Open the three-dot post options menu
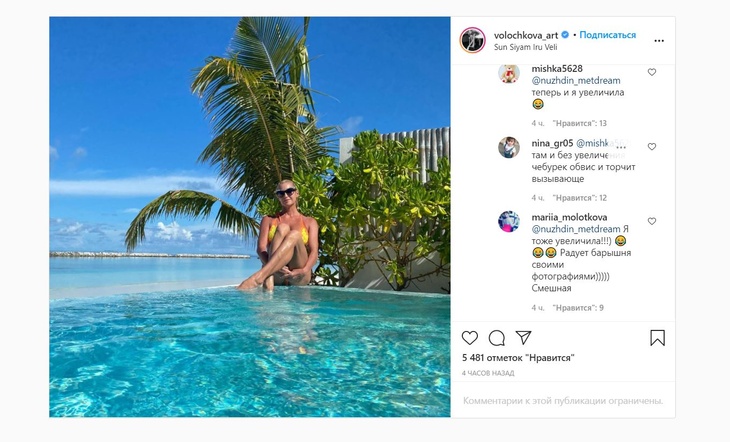 [x=658, y=41]
